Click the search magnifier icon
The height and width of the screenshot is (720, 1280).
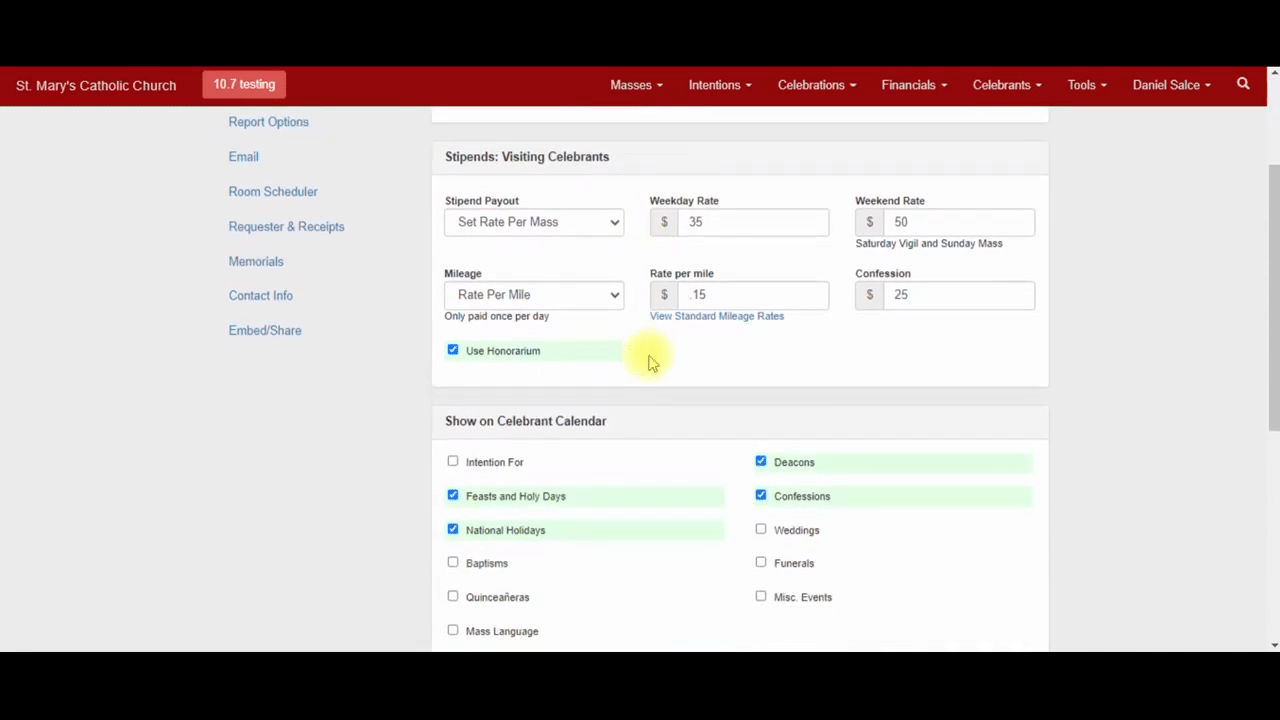click(x=1243, y=84)
